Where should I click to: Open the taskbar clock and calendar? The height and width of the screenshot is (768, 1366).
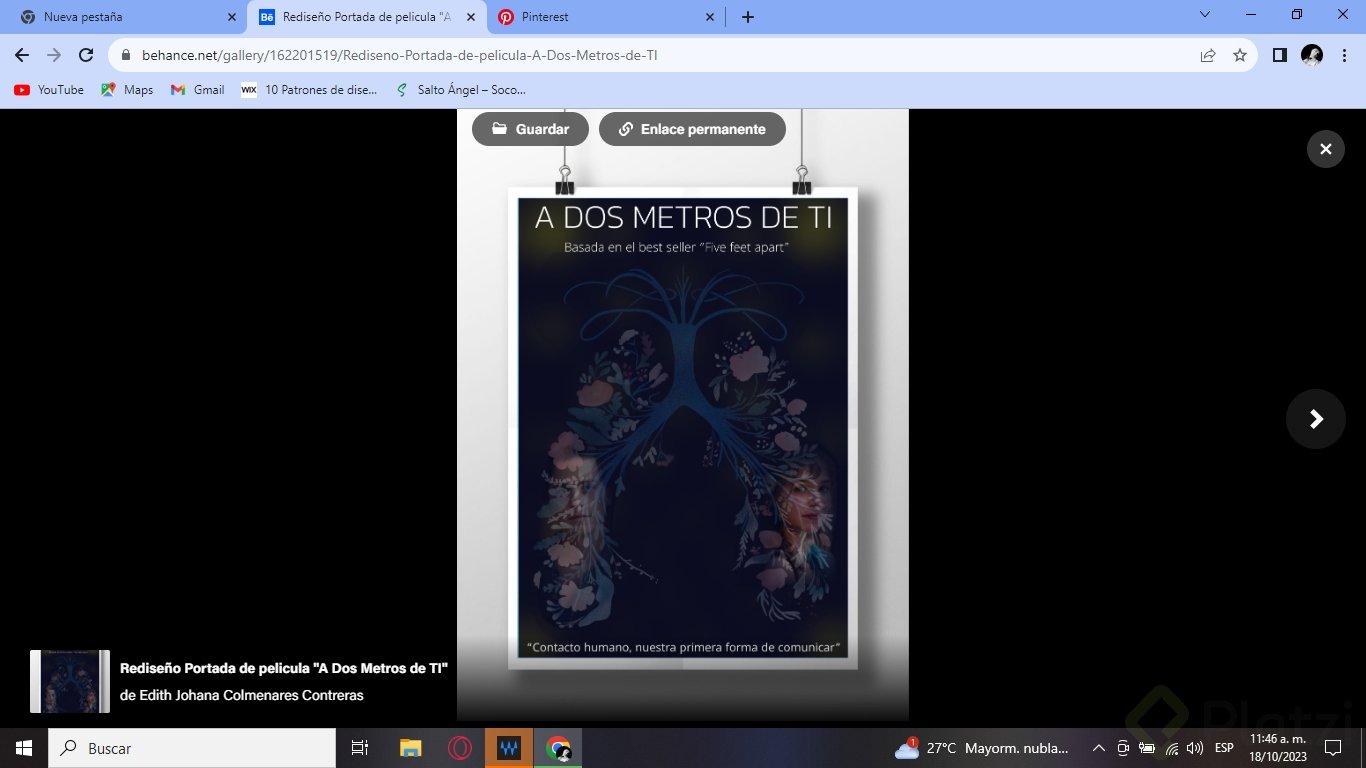(x=1278, y=748)
